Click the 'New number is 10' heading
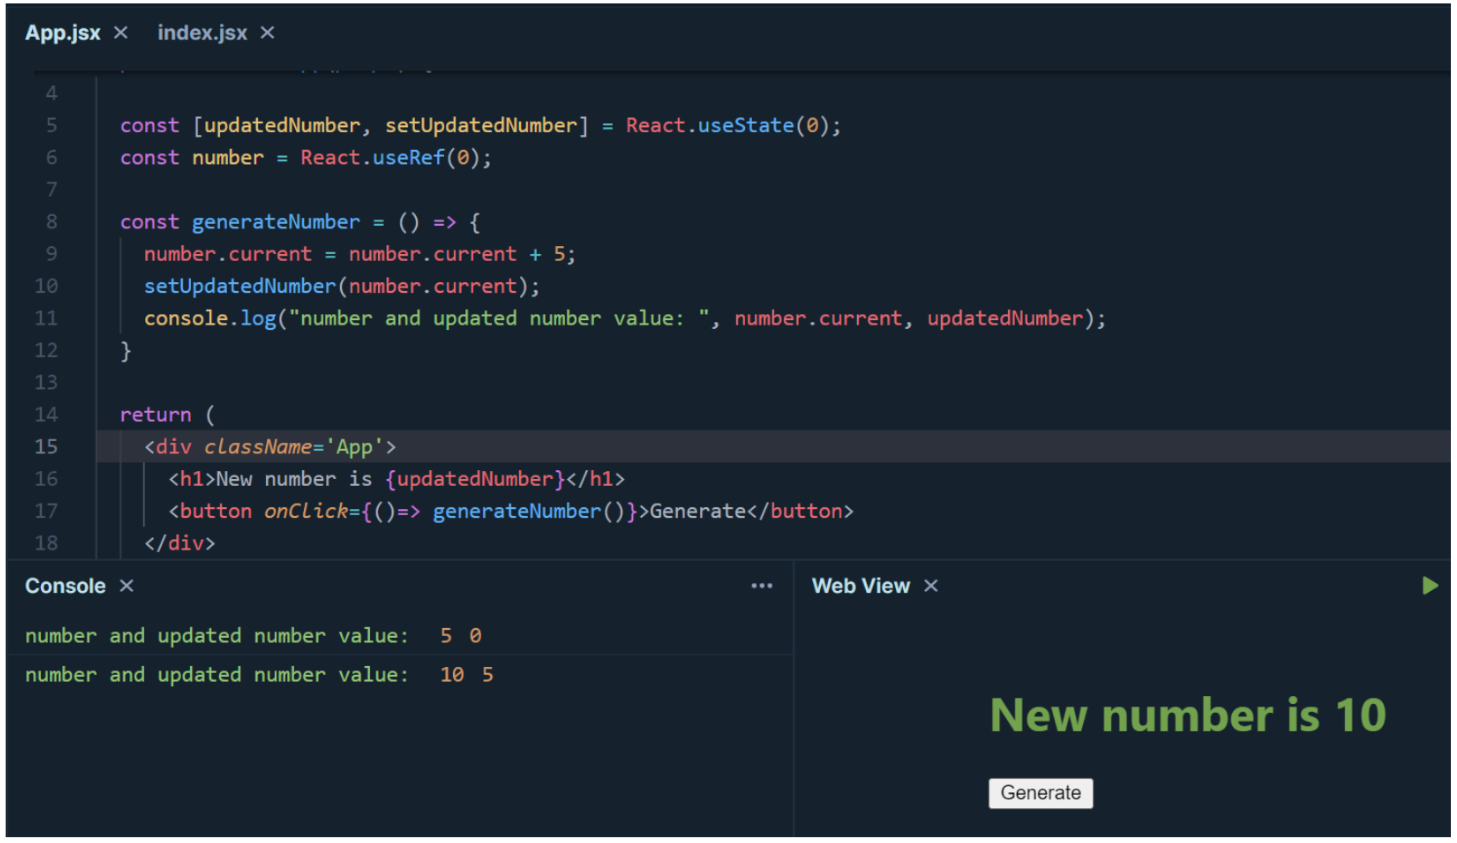 [1188, 716]
